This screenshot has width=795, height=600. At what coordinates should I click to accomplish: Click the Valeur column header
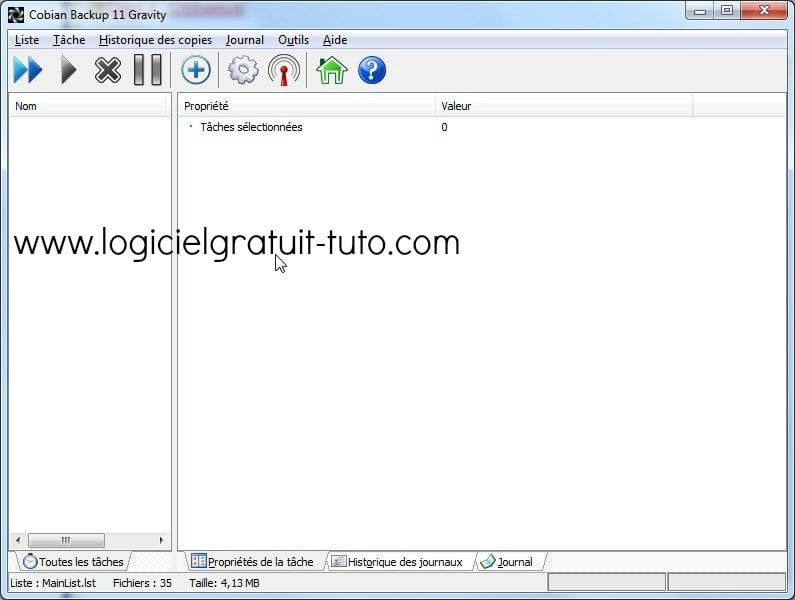[x=564, y=107]
